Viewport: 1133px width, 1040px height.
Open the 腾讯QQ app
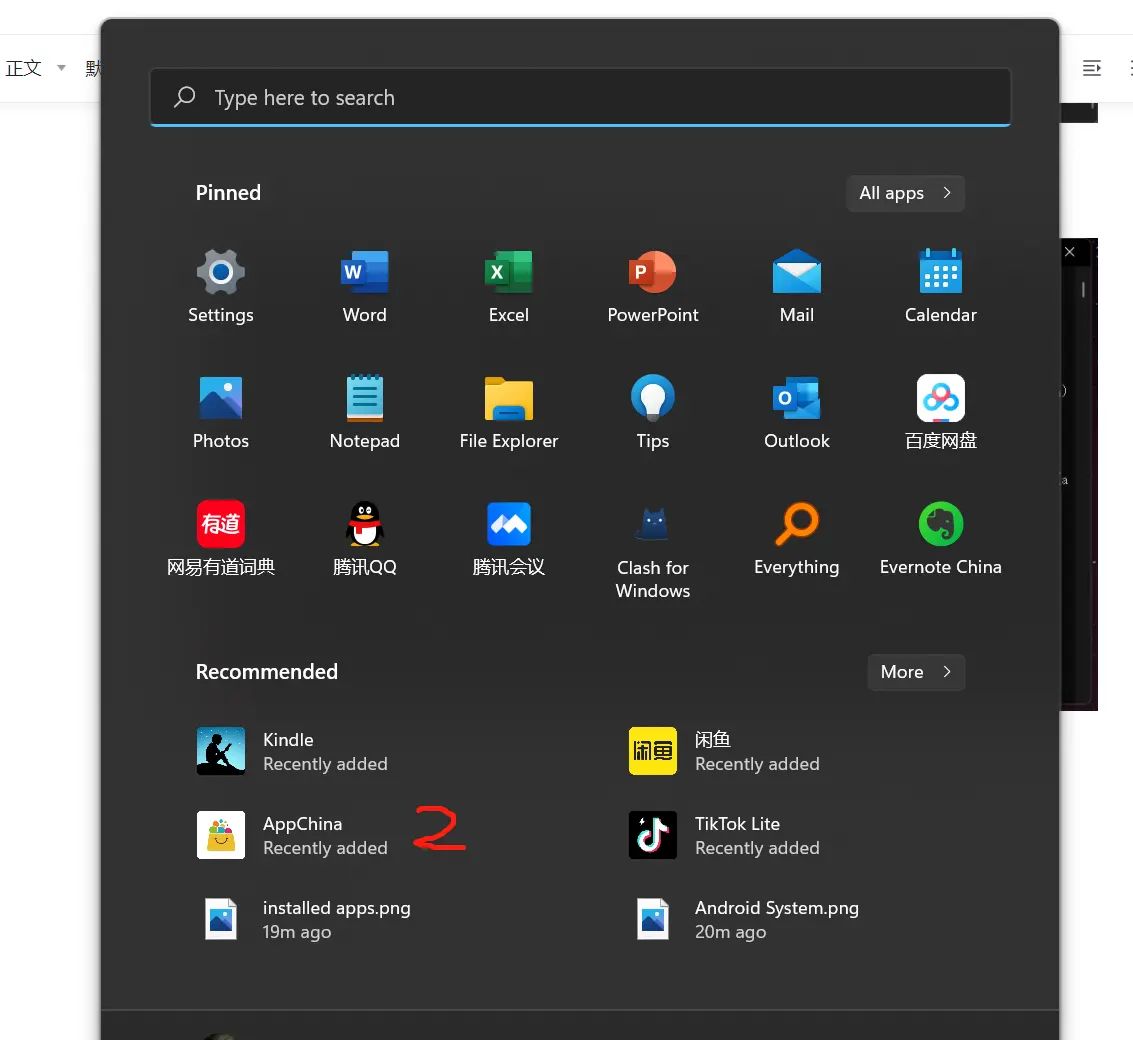pos(365,537)
